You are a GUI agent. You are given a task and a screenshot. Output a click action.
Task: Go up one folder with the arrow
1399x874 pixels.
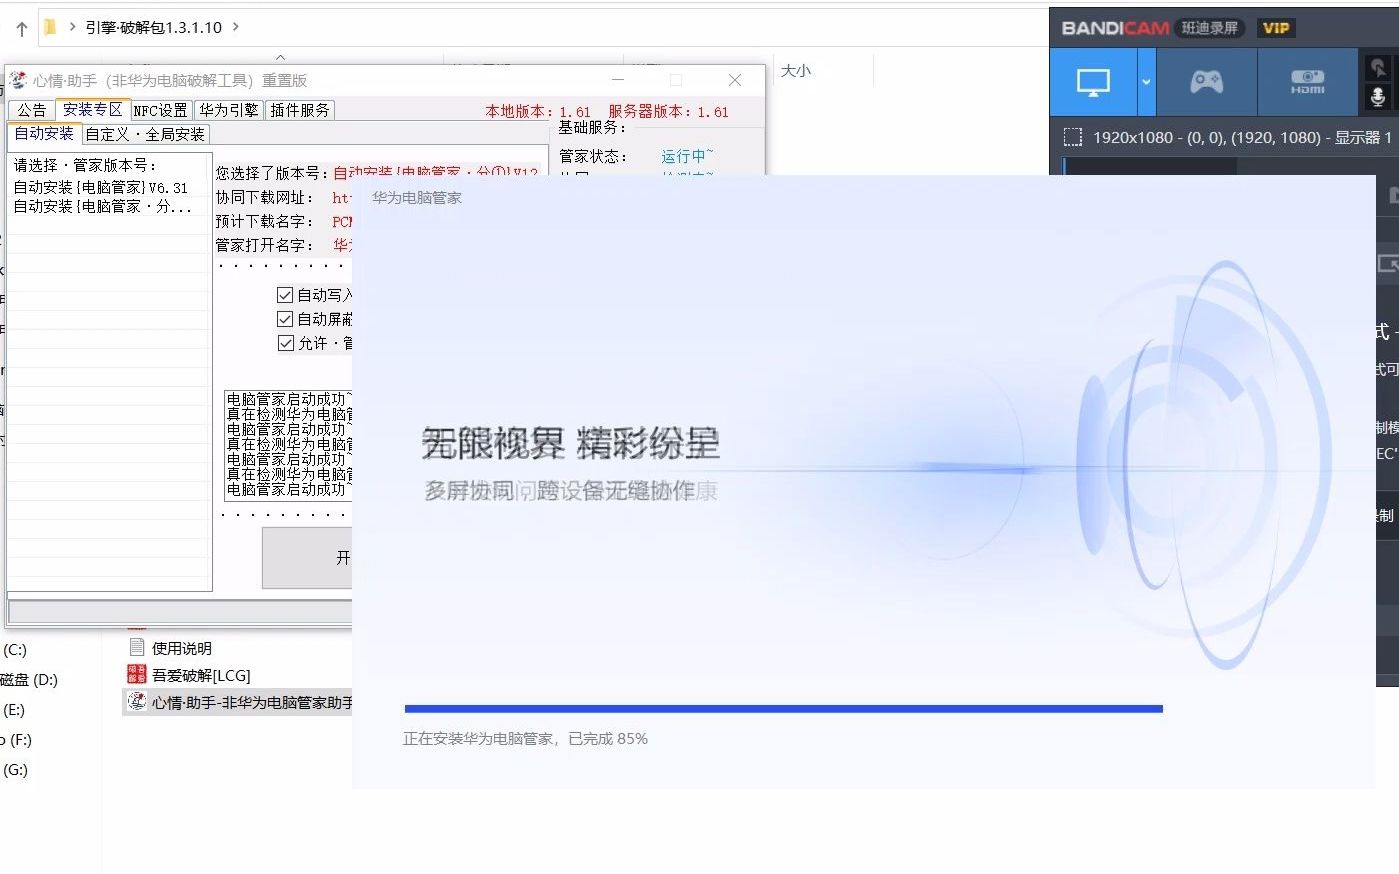point(21,28)
